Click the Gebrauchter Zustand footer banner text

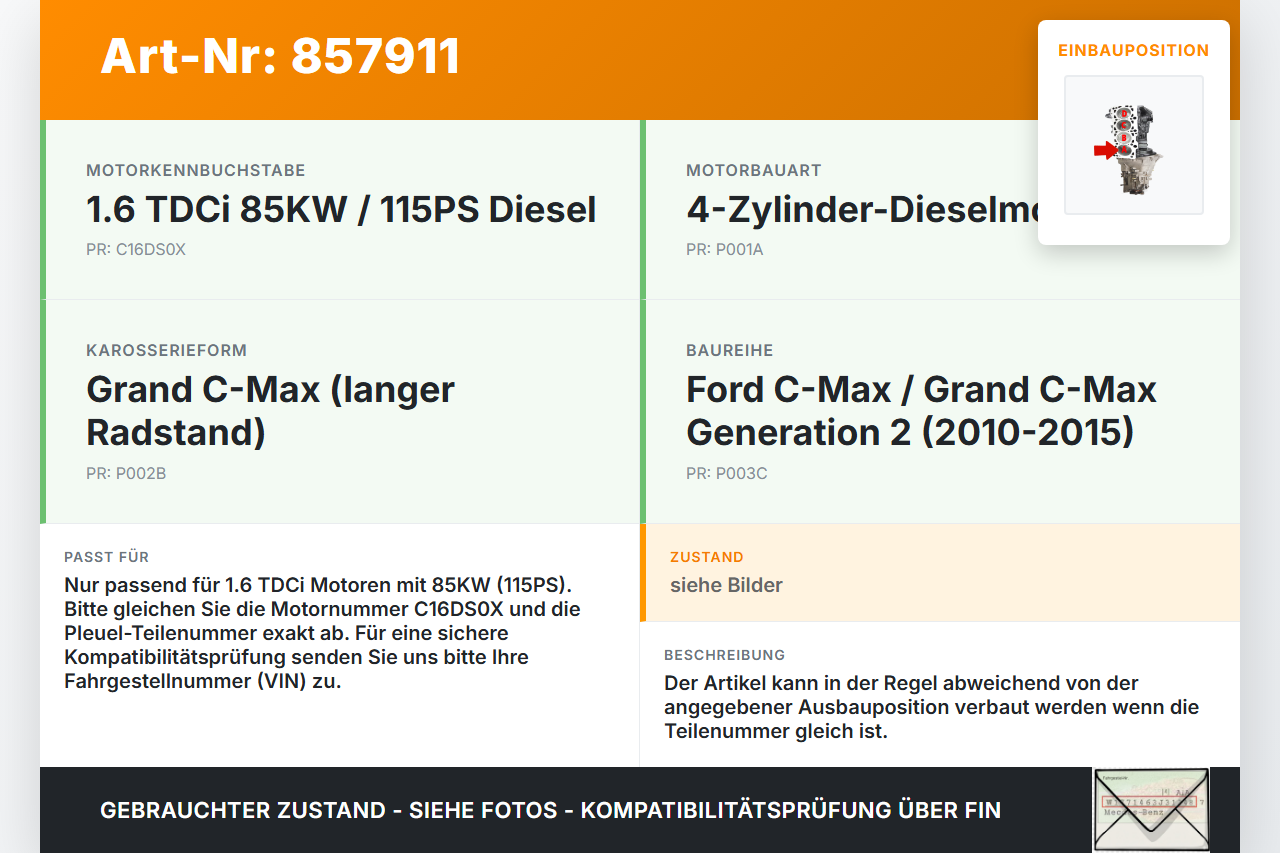point(550,810)
